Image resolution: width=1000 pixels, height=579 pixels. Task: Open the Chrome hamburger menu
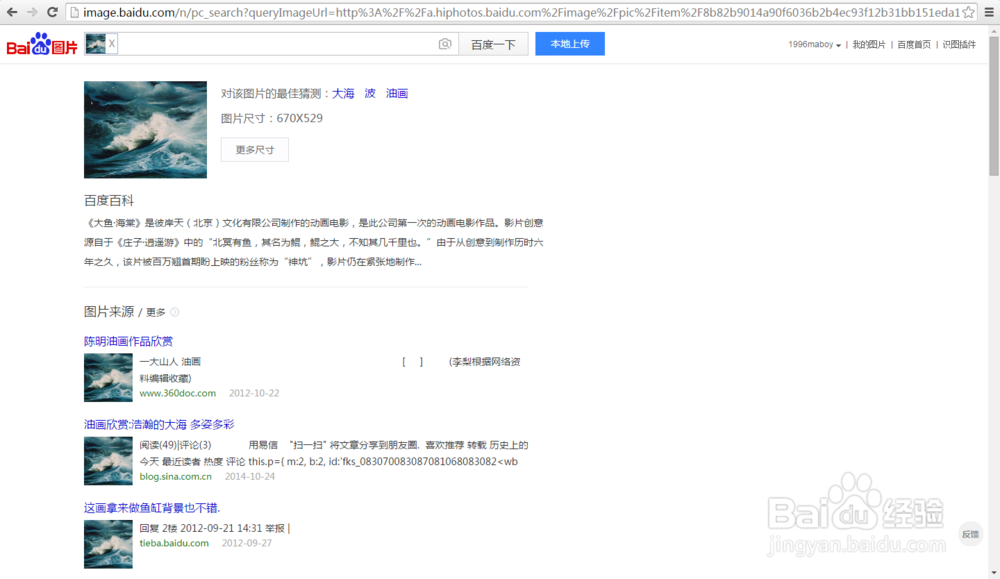click(989, 12)
